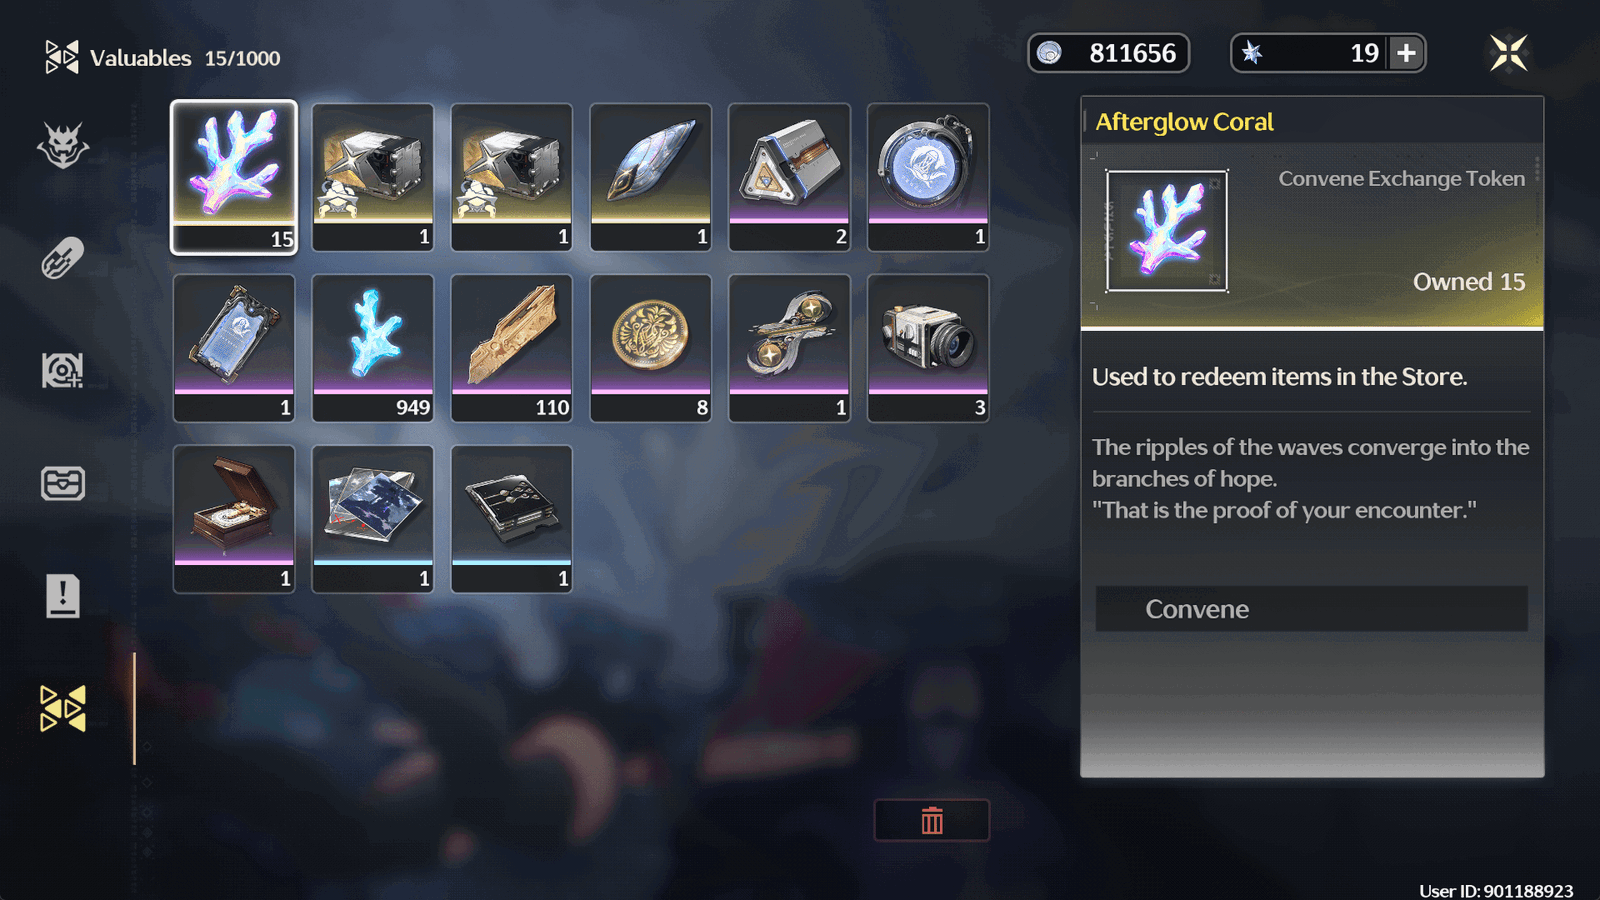Close the inventory with X icon

1508,53
